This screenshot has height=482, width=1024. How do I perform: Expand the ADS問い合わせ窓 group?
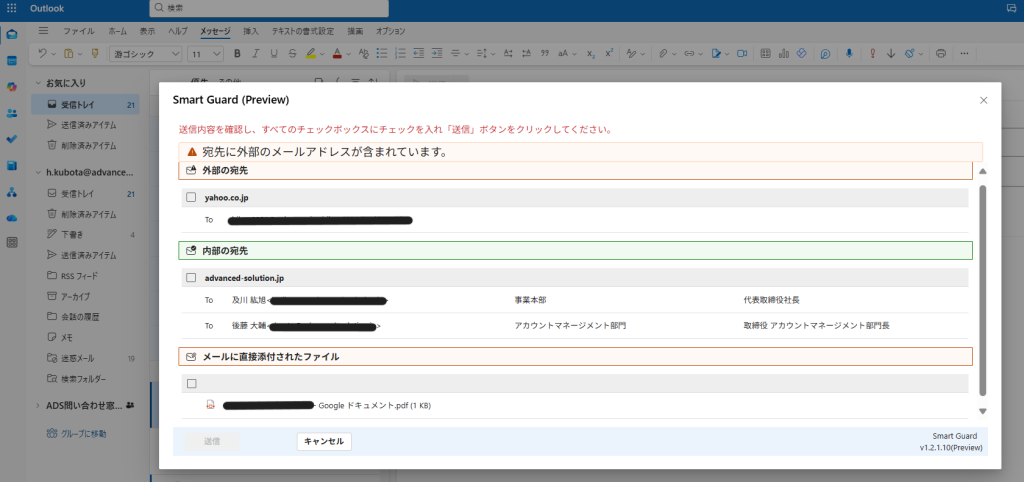pos(38,405)
